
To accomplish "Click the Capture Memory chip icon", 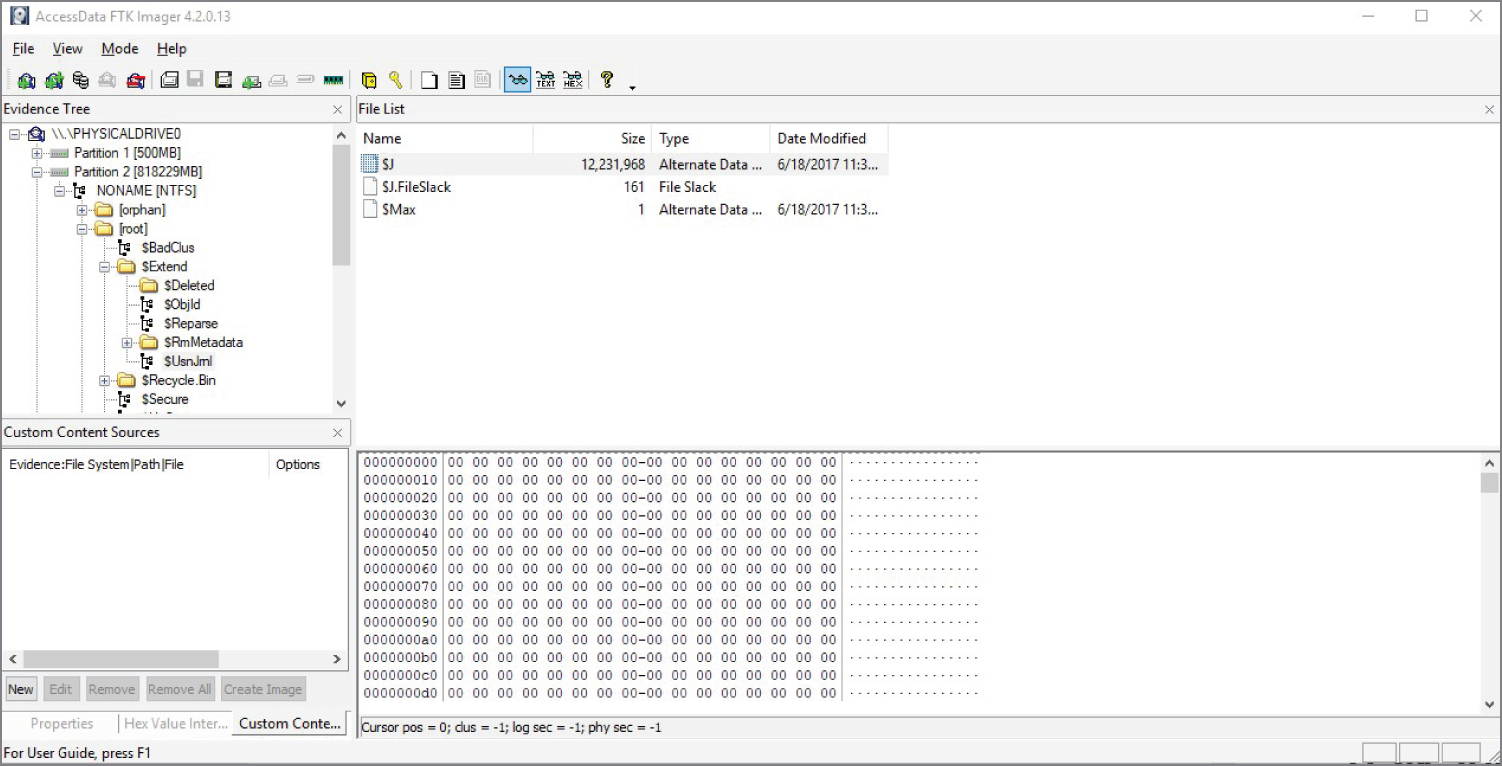I will pos(333,80).
